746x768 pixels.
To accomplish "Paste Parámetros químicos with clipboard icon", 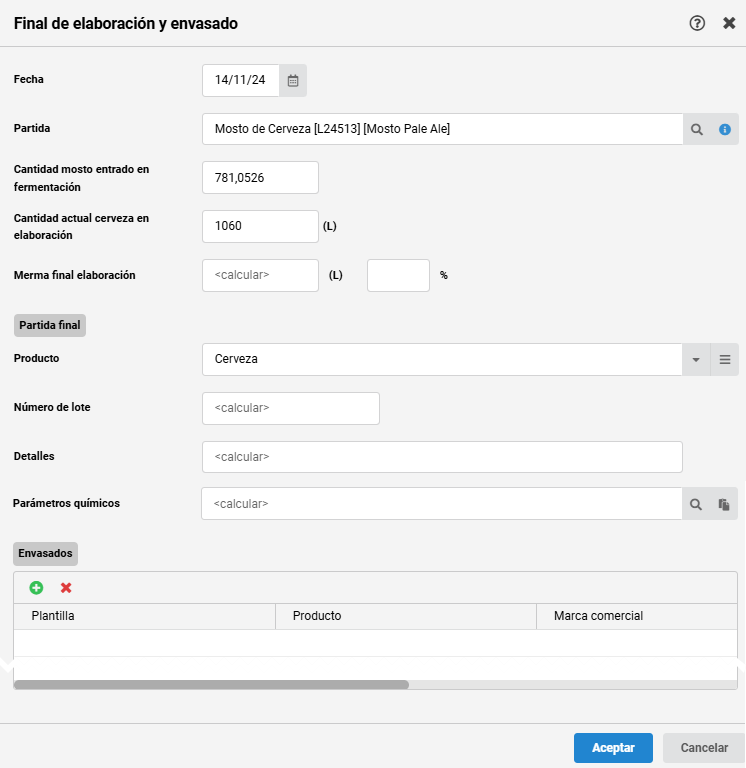I will pos(724,504).
